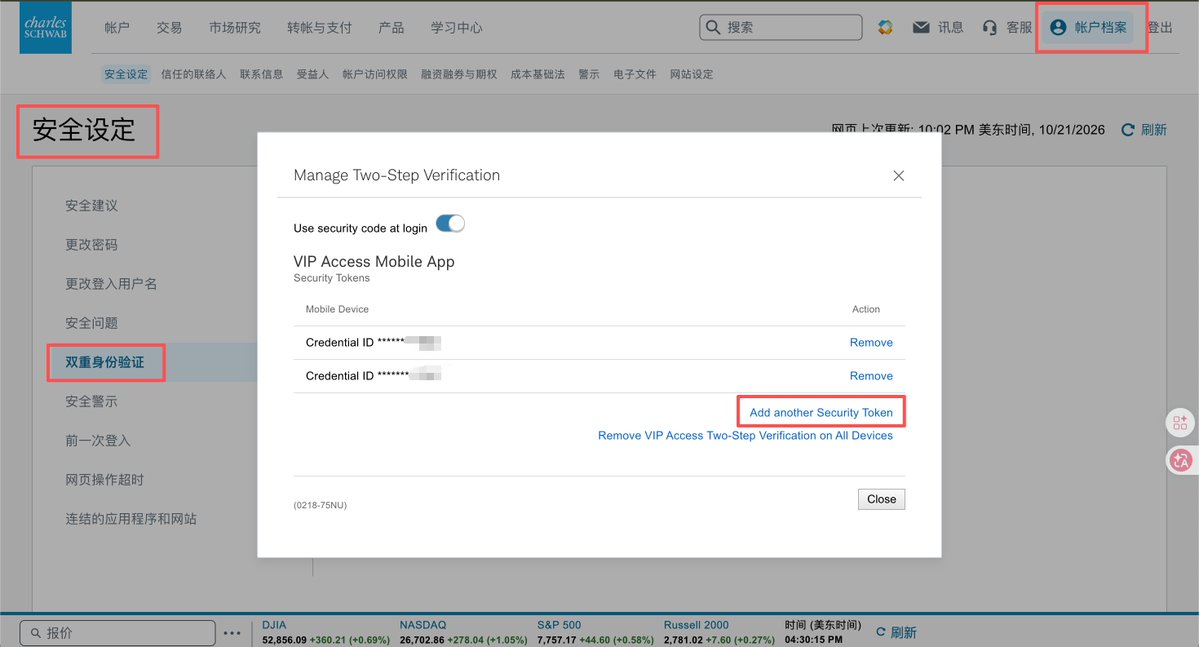Screen dimensions: 1199x647
Task: Click the top 搜索 search field
Action: tap(781, 28)
